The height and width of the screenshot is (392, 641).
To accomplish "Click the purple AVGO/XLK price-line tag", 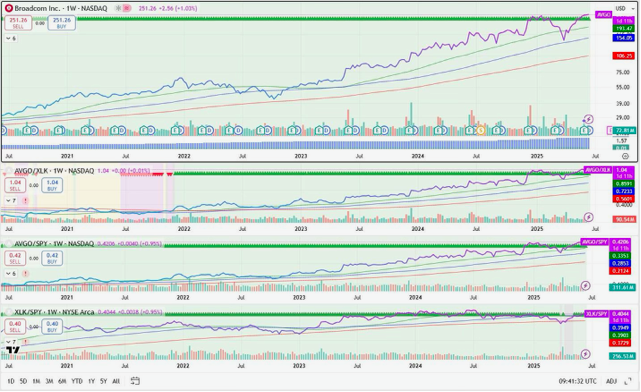I will [598, 170].
